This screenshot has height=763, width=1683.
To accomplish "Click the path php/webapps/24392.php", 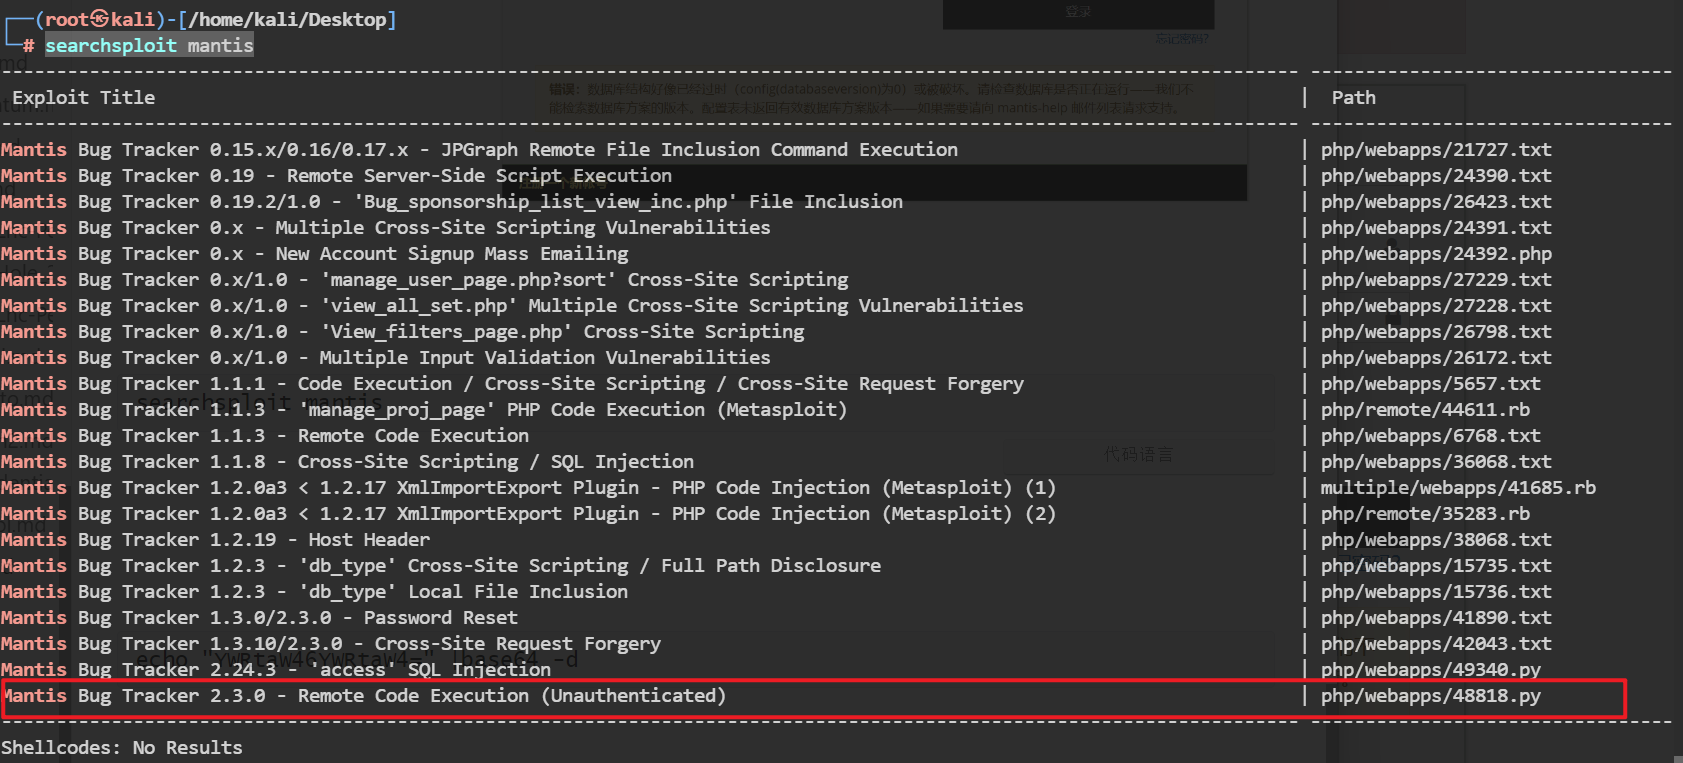I will coord(1436,253).
